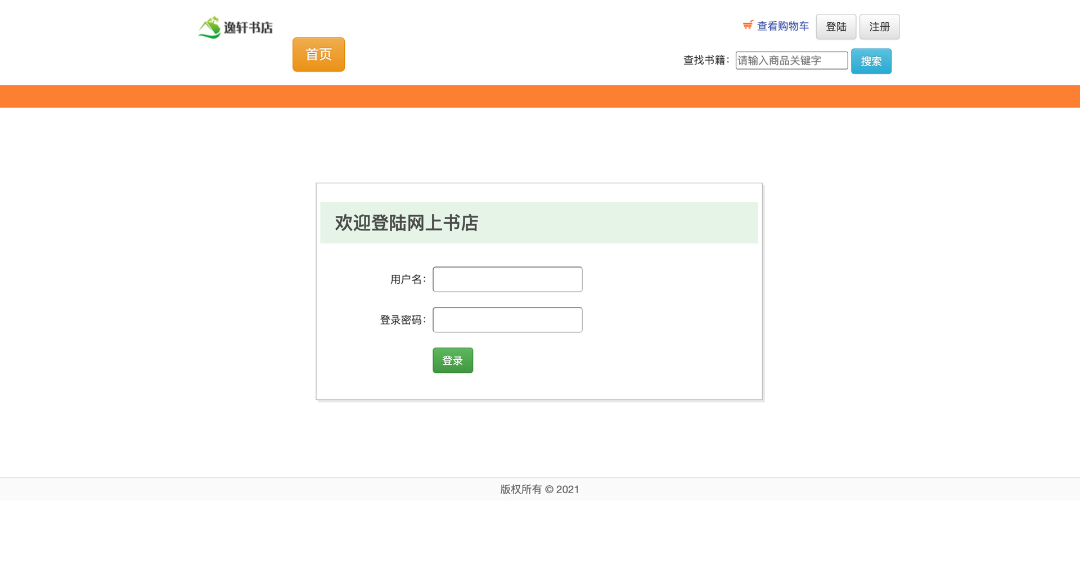
Task: Click the 登录密码 label text
Action: pos(402,320)
